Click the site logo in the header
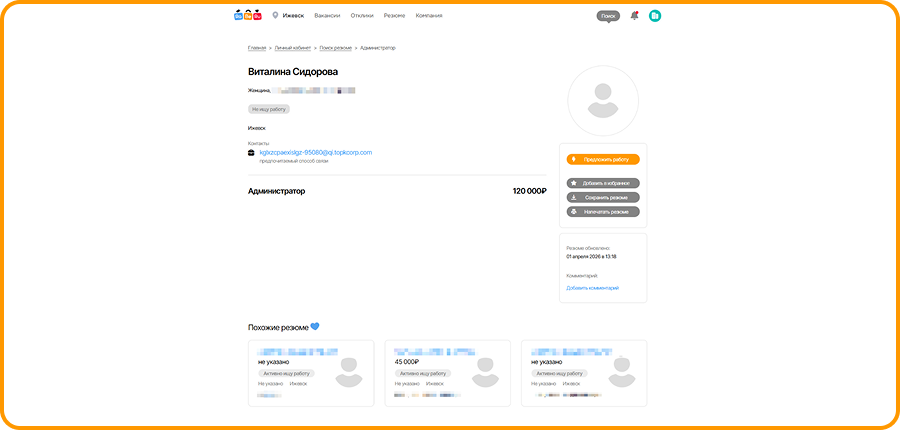 247,15
